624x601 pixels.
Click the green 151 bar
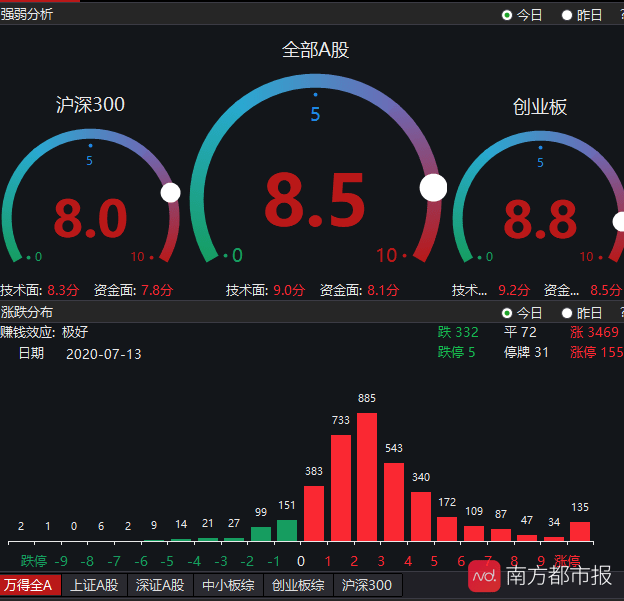(287, 530)
